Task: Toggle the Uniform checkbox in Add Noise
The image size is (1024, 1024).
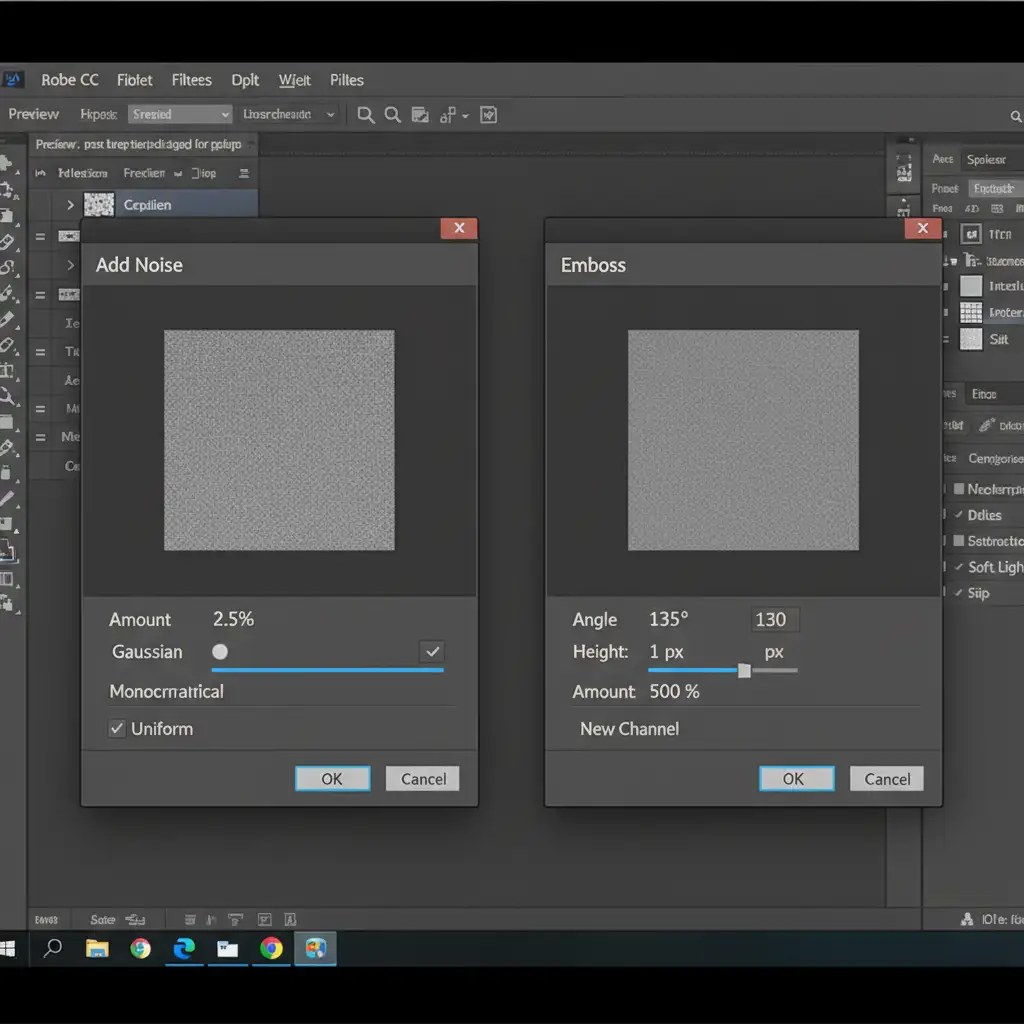Action: pos(117,729)
